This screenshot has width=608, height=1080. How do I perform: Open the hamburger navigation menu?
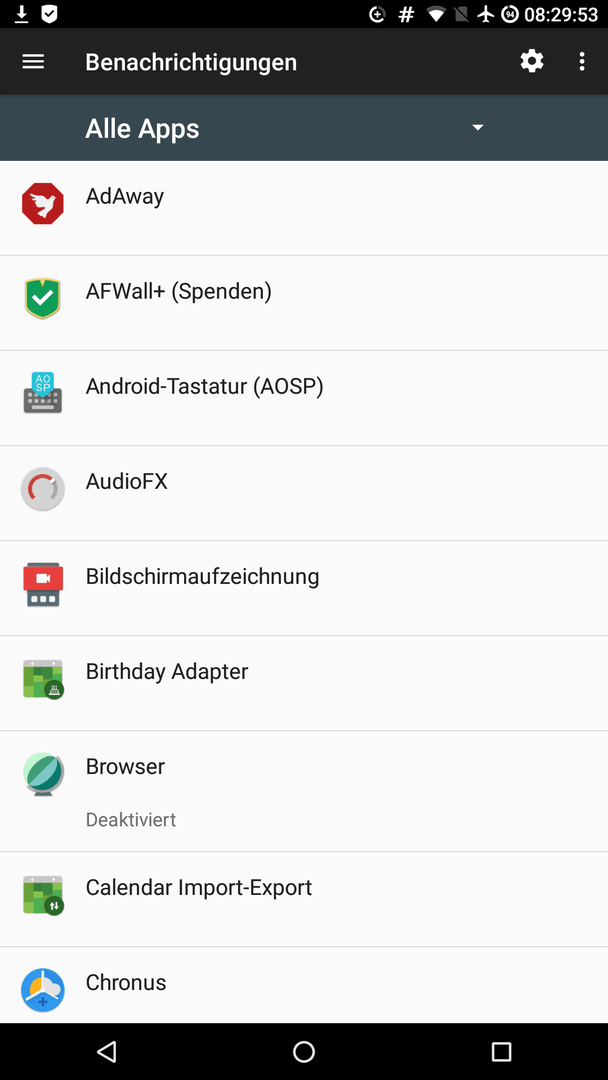point(33,62)
